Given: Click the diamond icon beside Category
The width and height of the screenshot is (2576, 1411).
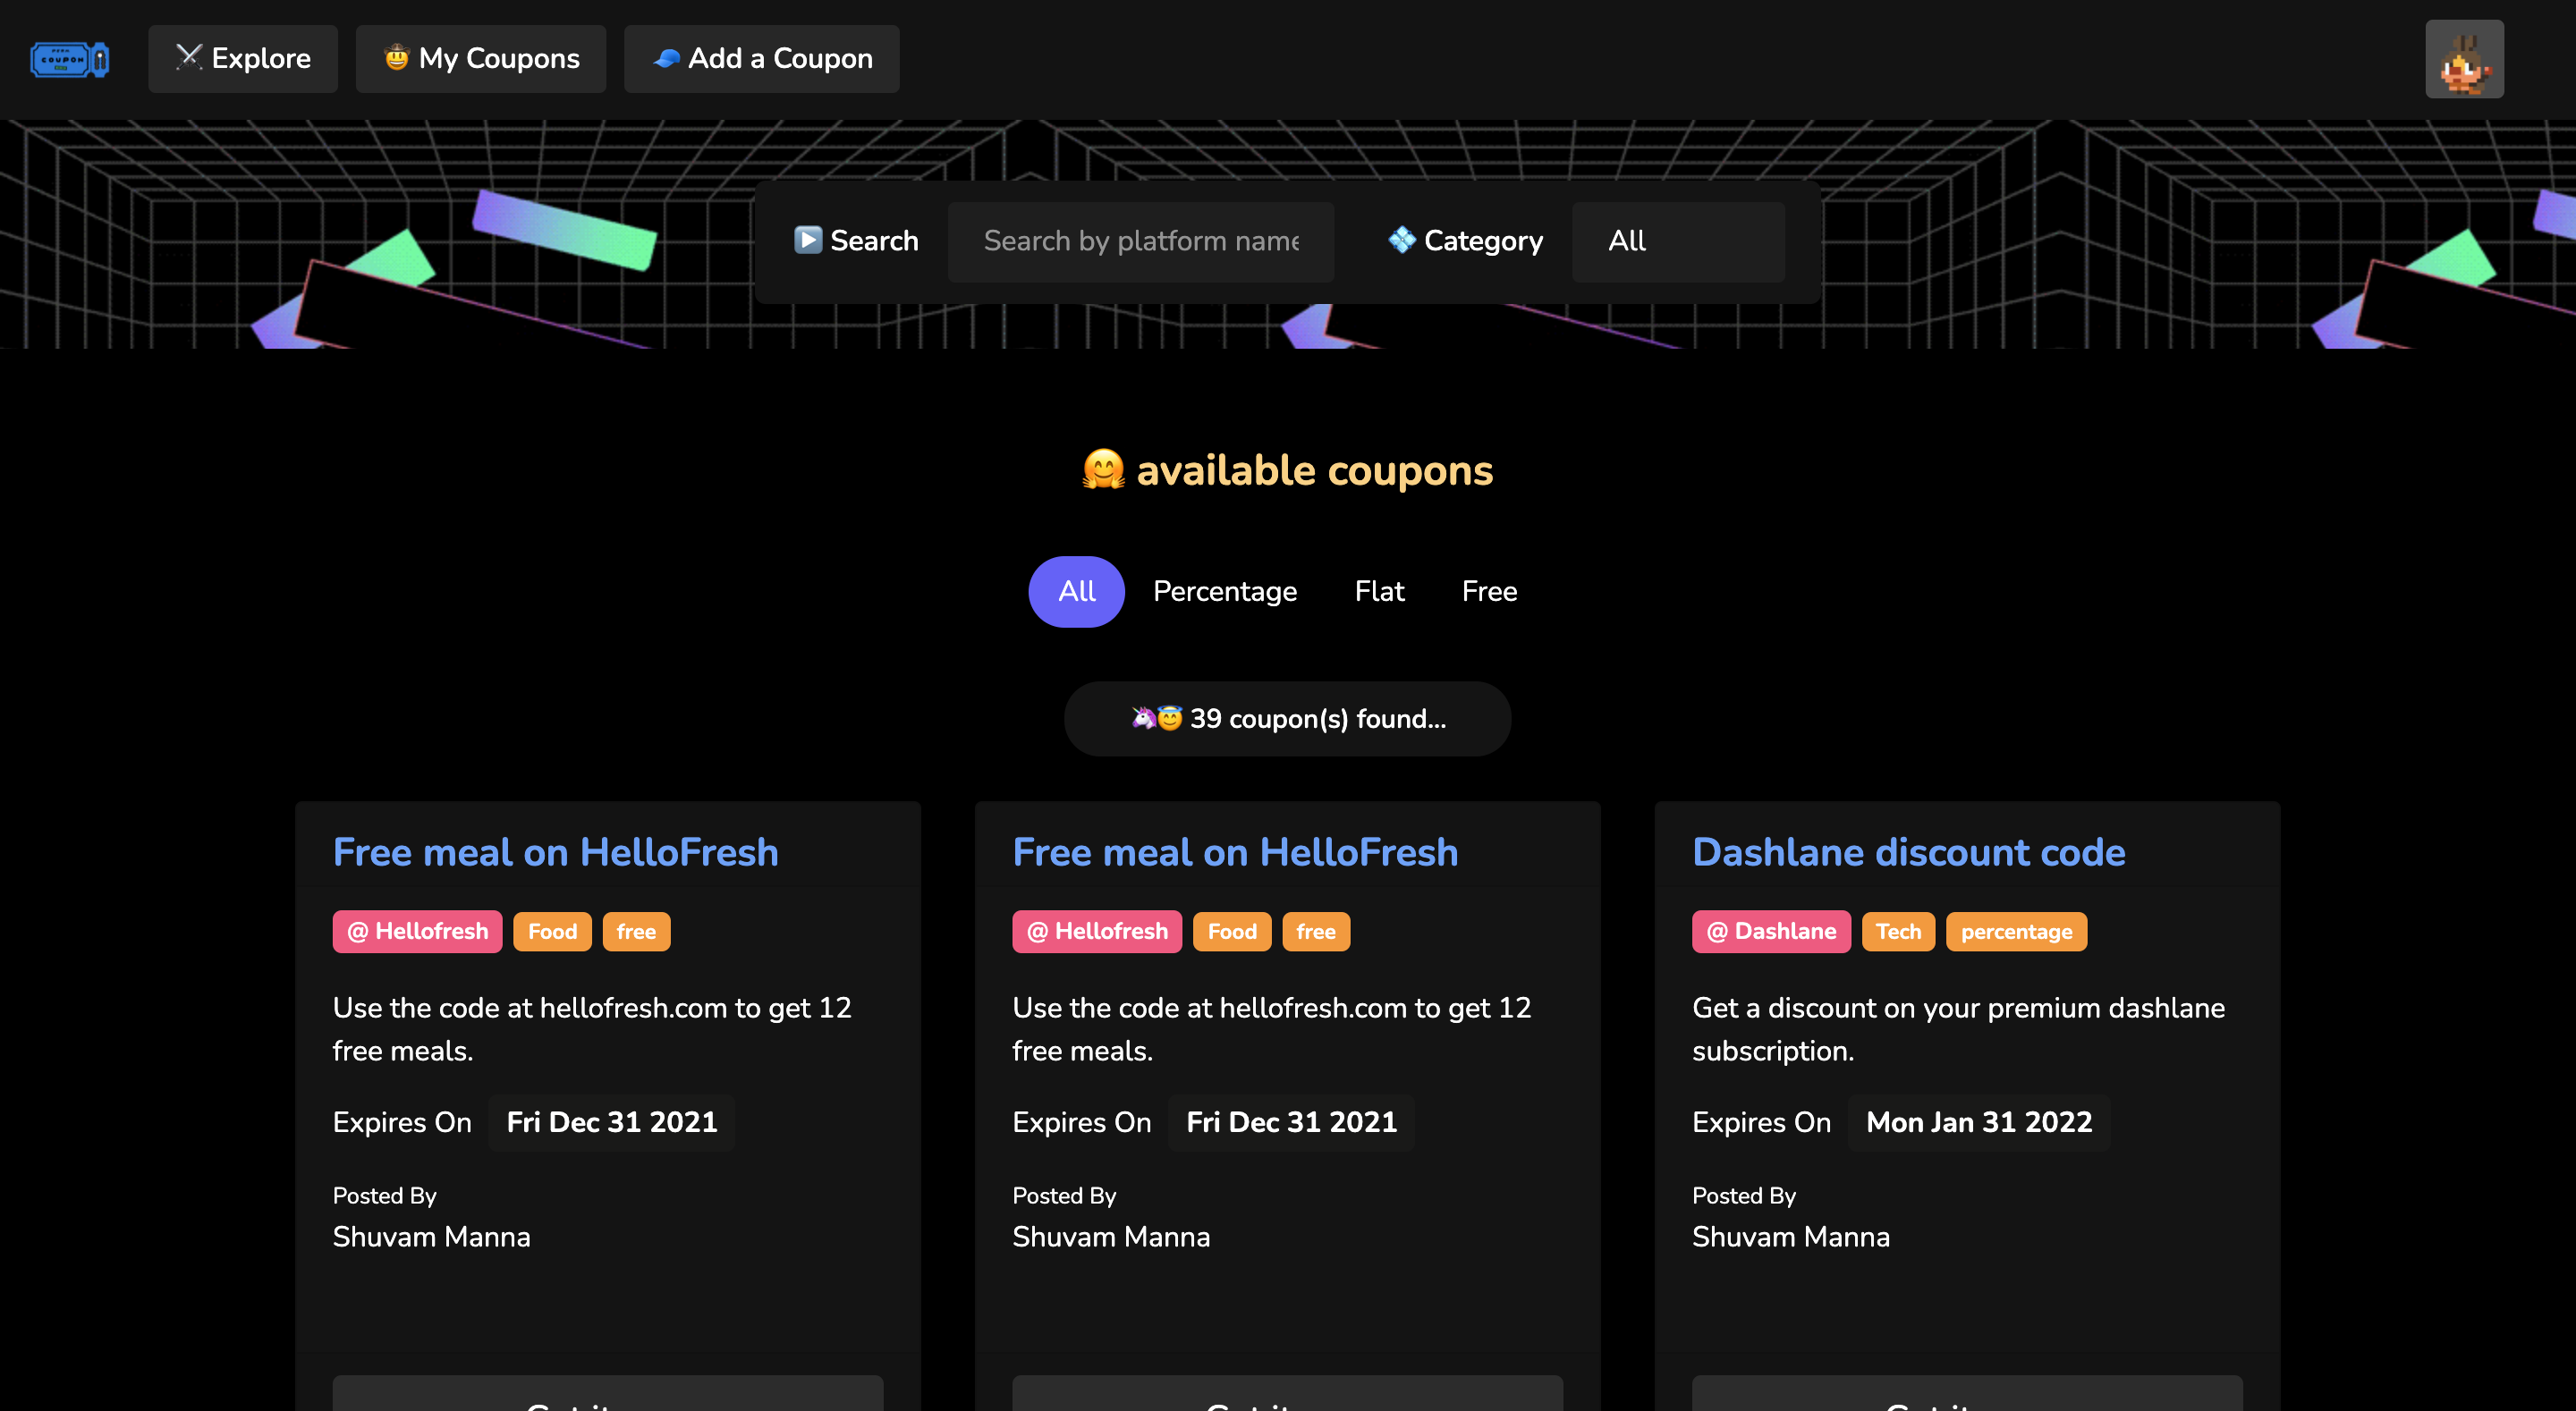Looking at the screenshot, I should tap(1402, 240).
